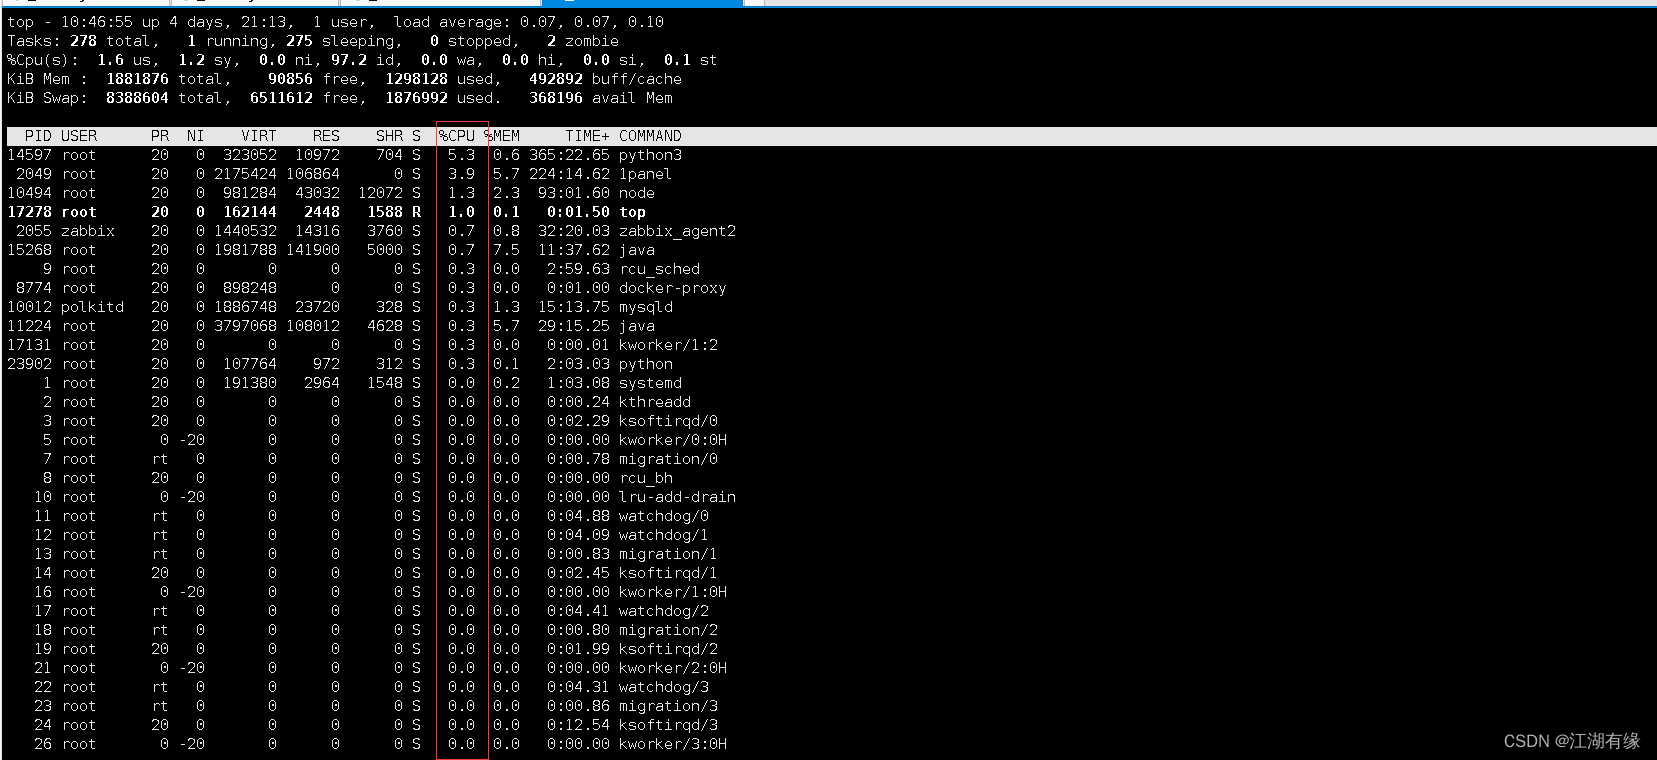The height and width of the screenshot is (760, 1657).
Task: Click the RES column header
Action: [x=326, y=136]
